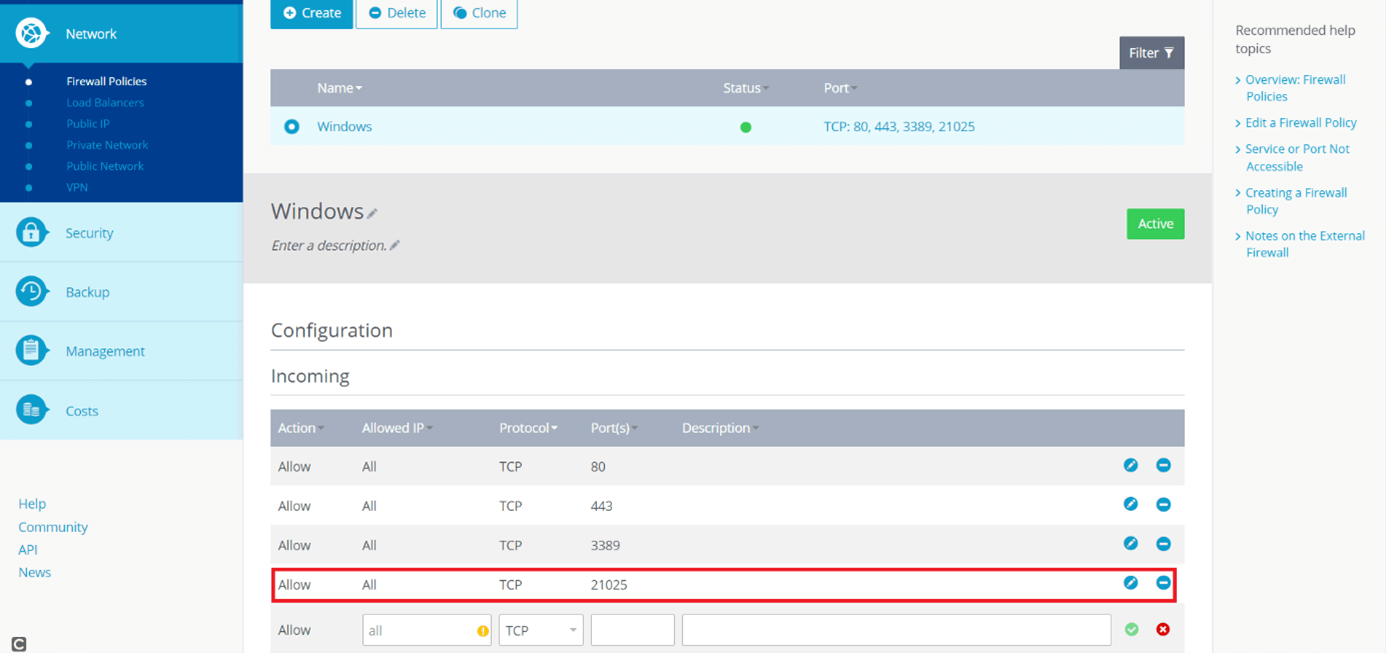The height and width of the screenshot is (653, 1386).
Task: Click the Allowed IP input field
Action: 426,630
